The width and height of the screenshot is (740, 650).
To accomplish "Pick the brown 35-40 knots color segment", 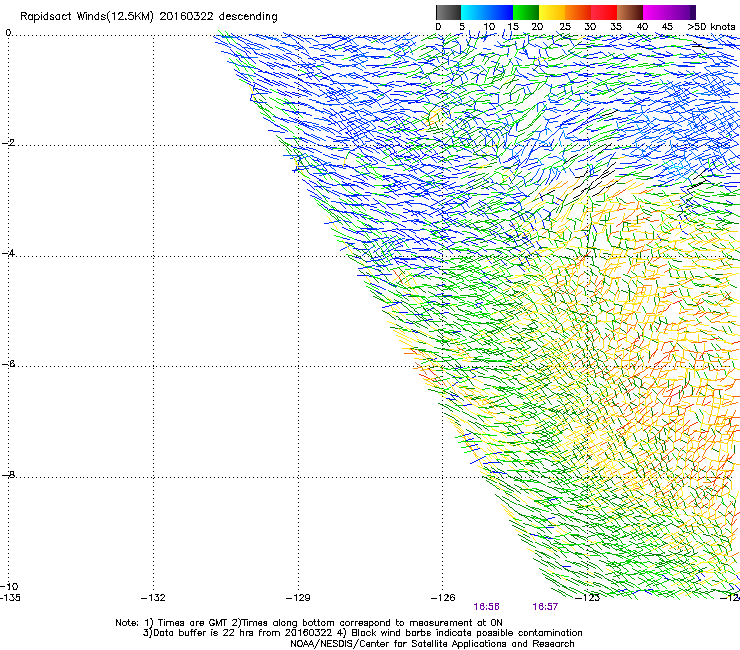I will pyautogui.click(x=630, y=12).
